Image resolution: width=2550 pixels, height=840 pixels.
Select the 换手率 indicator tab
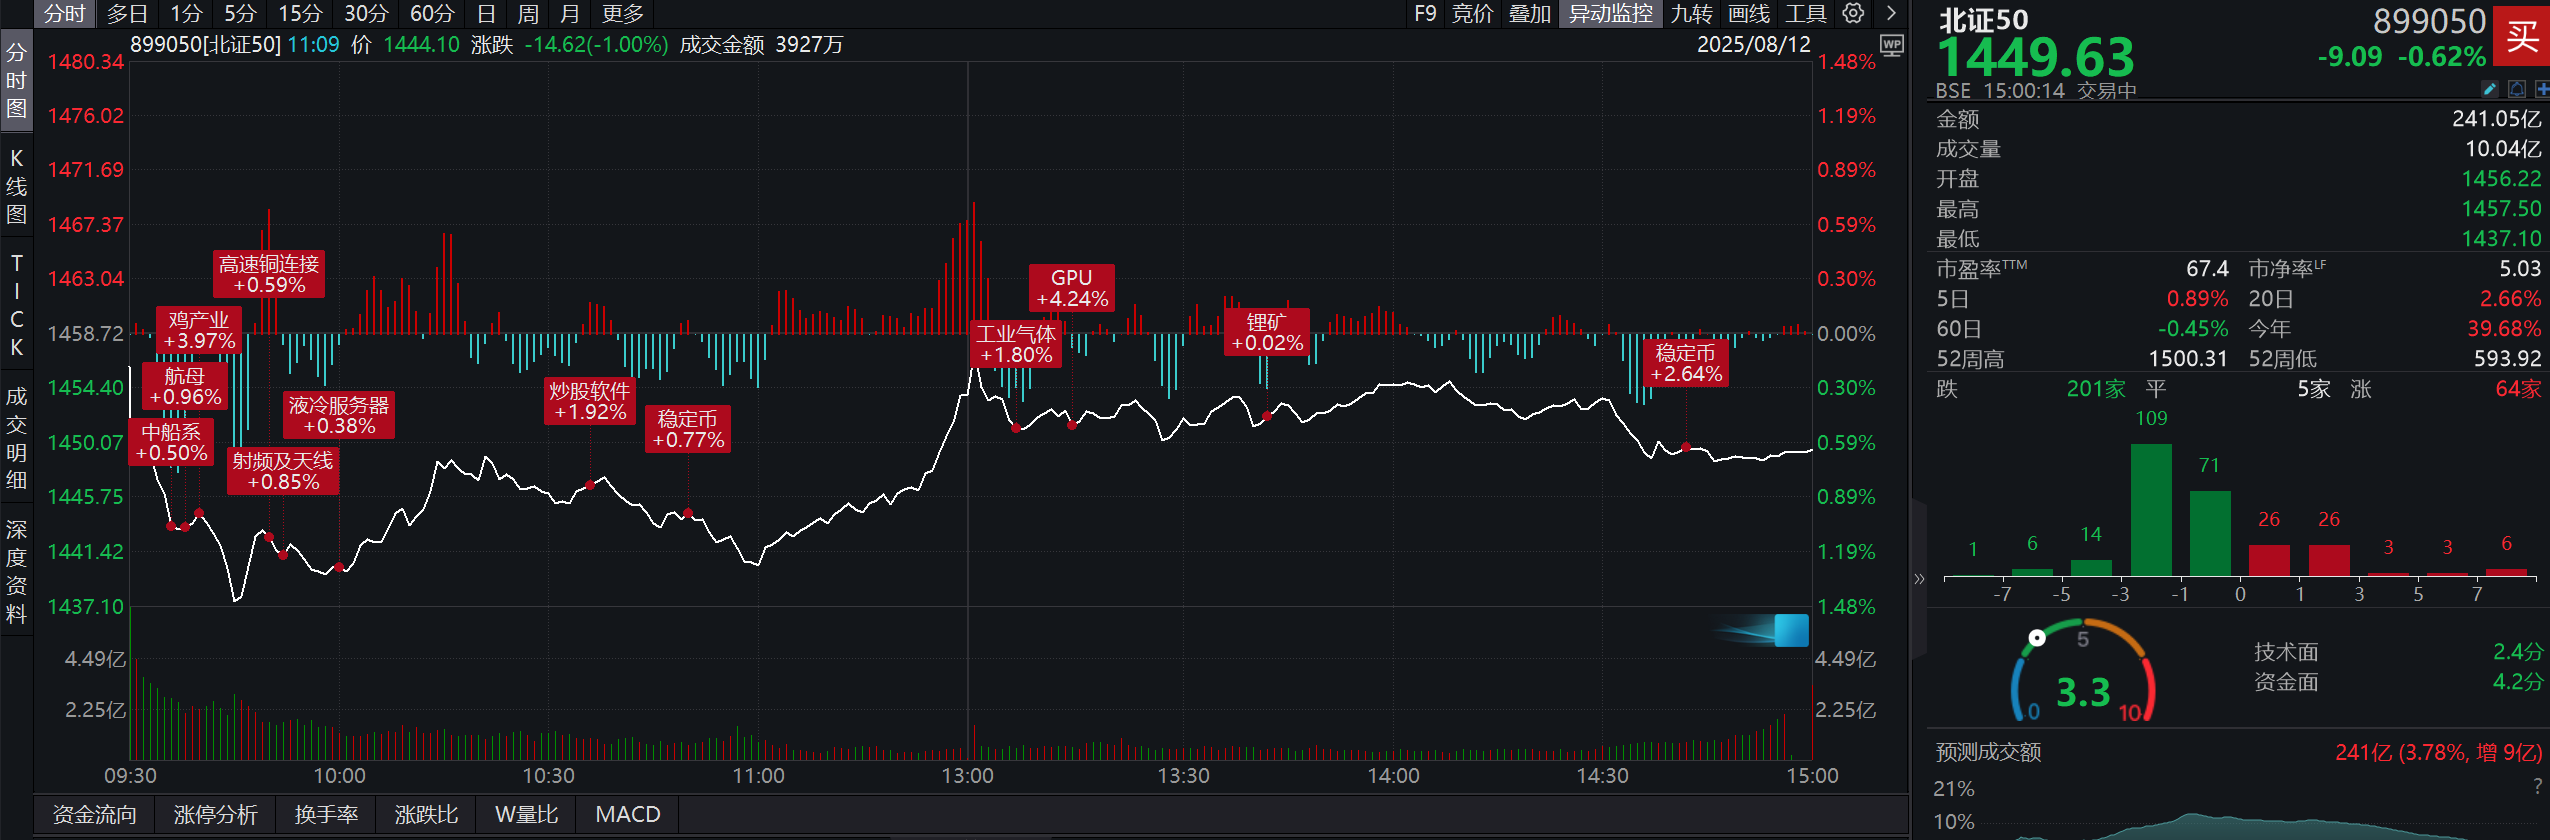(x=326, y=814)
